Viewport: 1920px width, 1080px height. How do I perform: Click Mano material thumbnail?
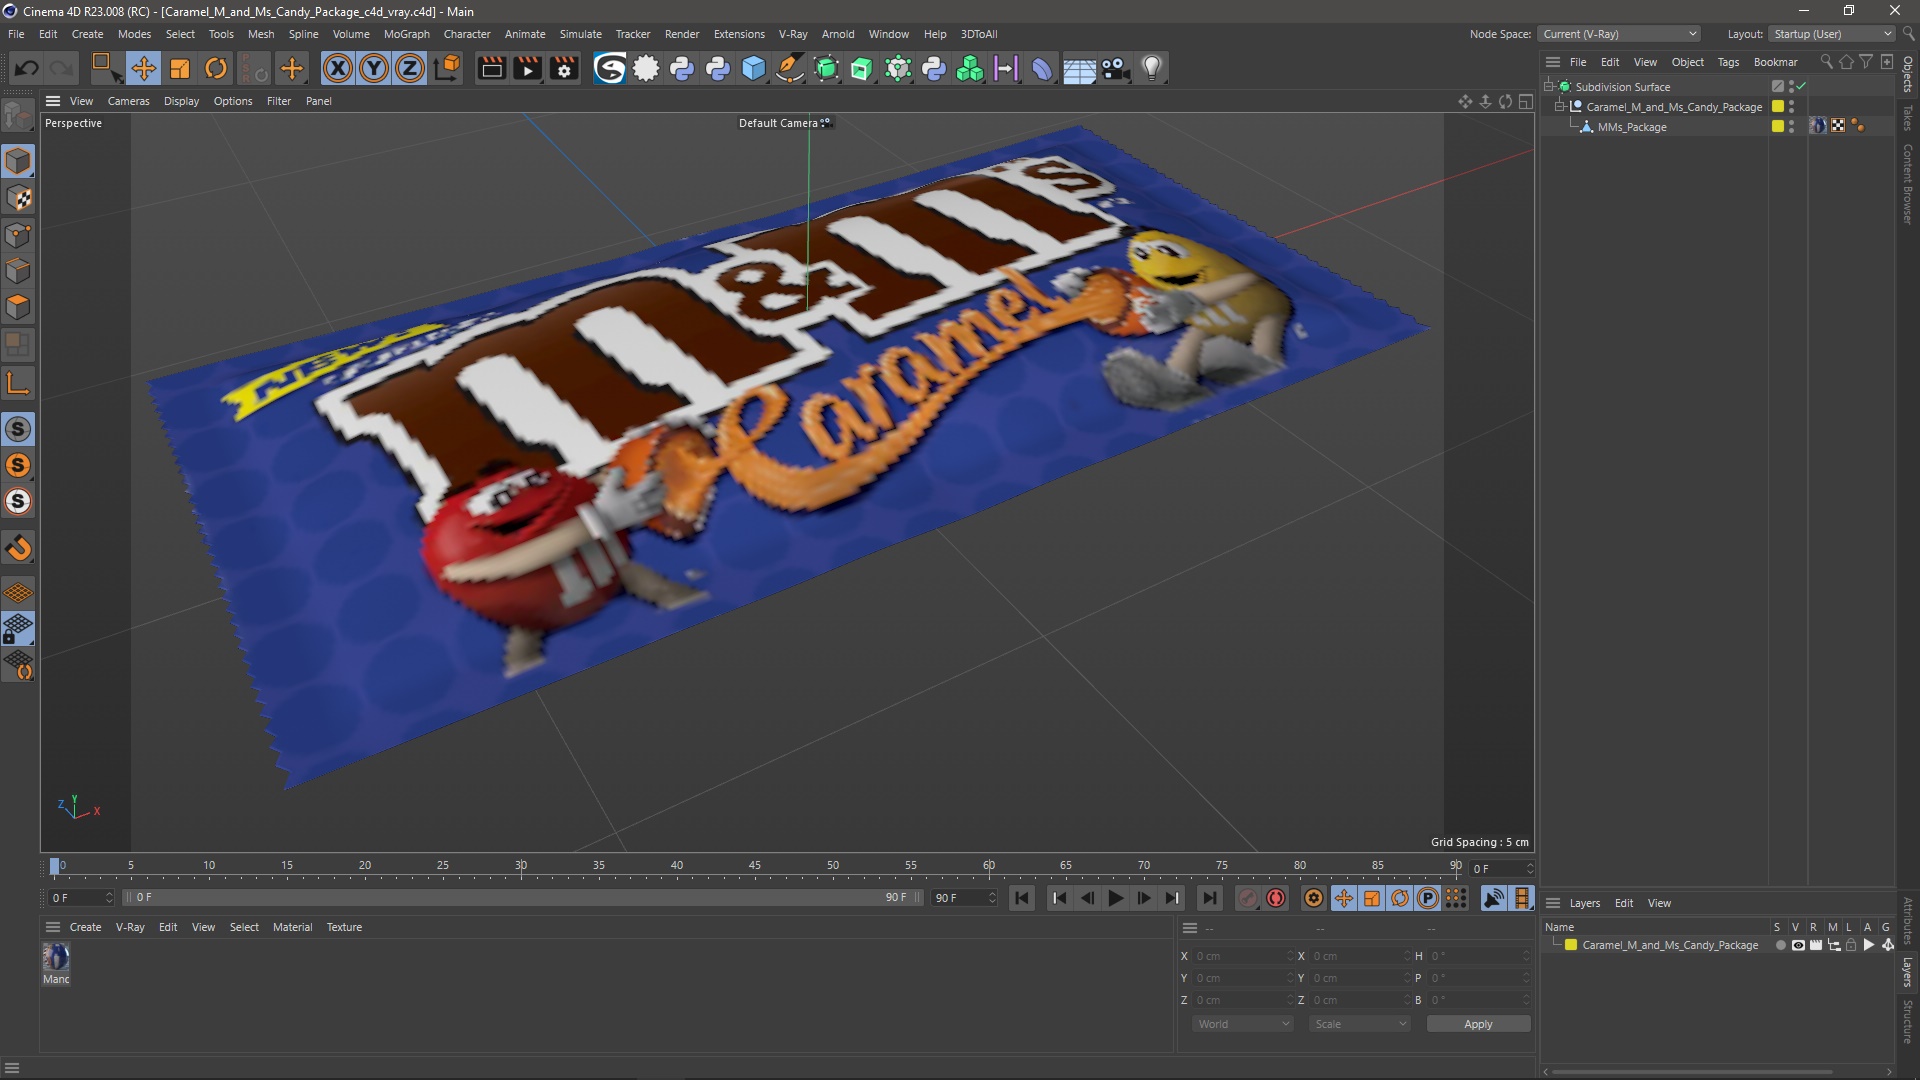[56, 957]
